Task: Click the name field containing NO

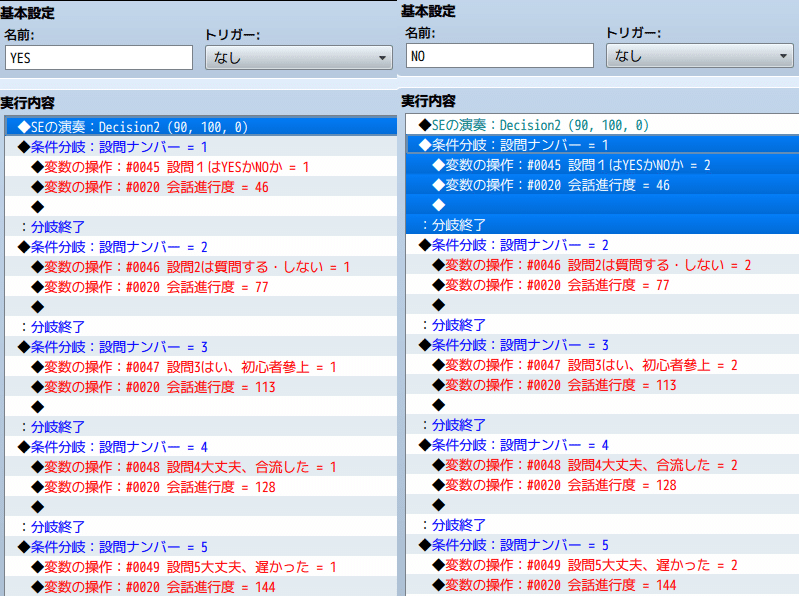Action: coord(500,56)
